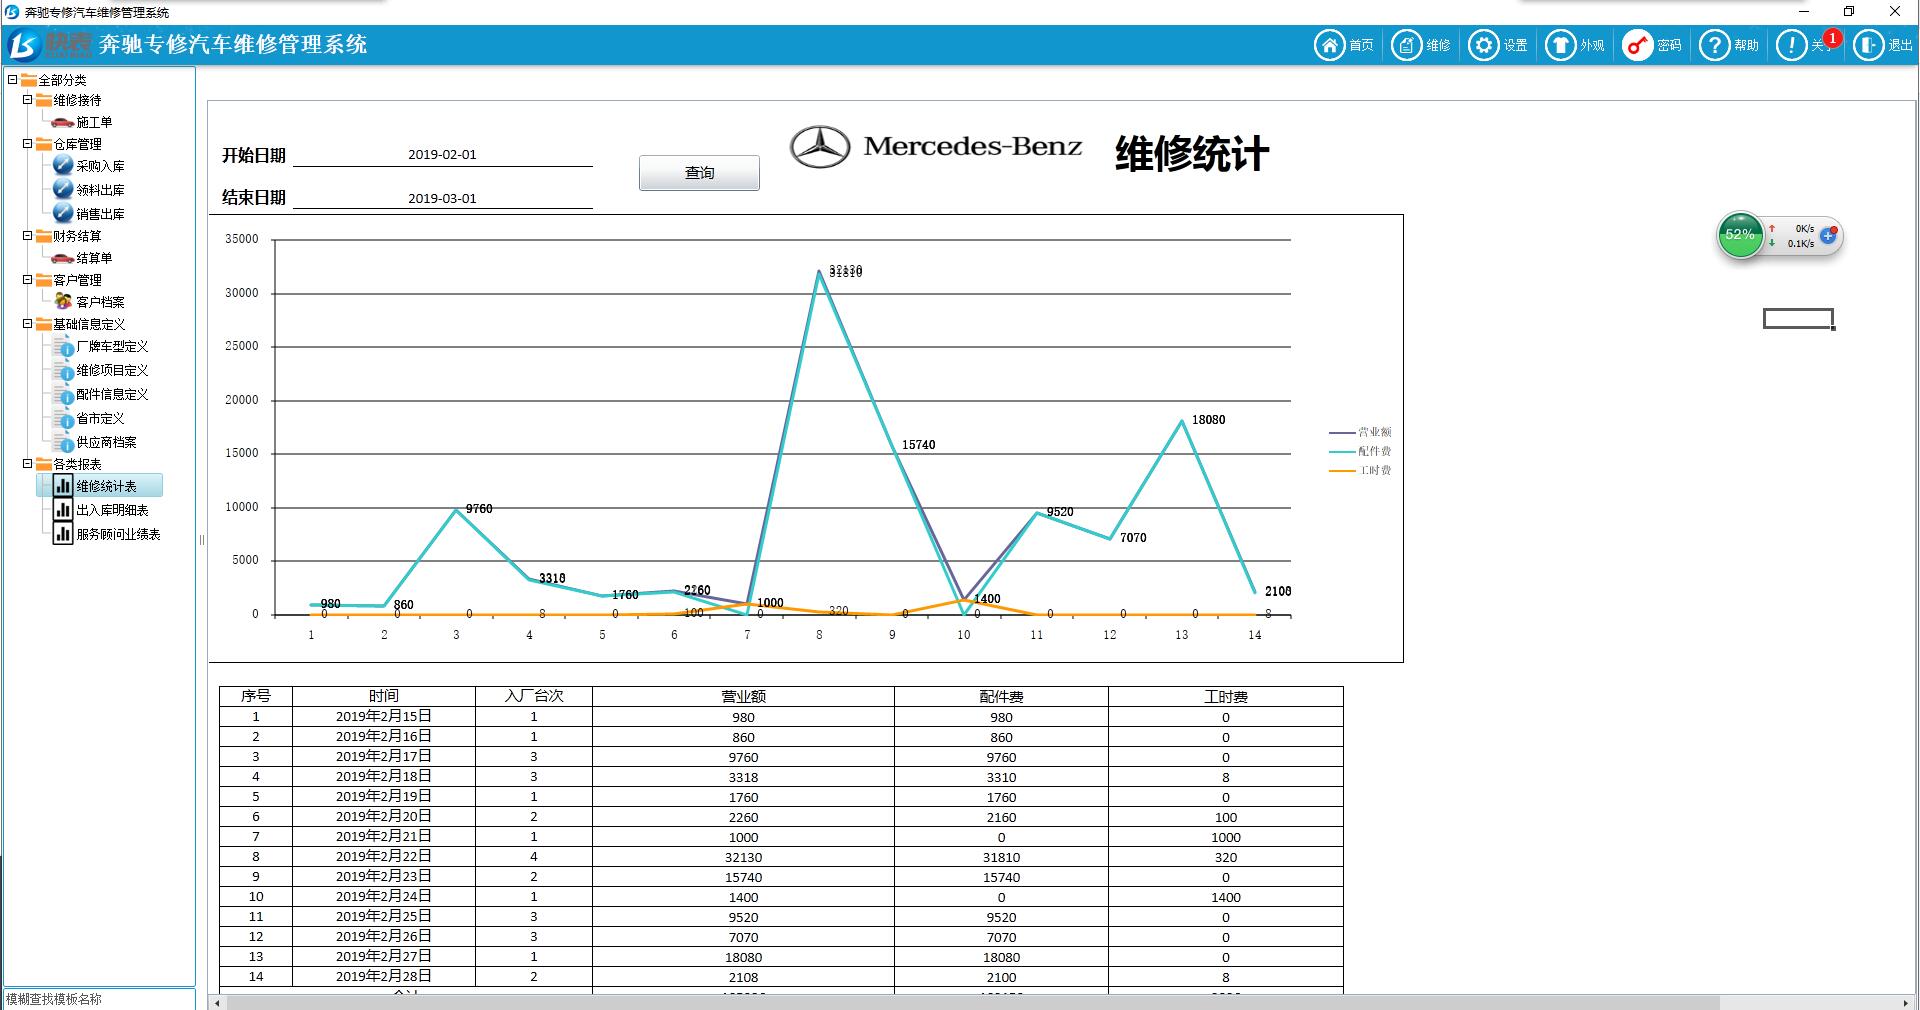The width and height of the screenshot is (1920, 1010).
Task: Open 配件信息定义 definition item
Action: coord(100,395)
